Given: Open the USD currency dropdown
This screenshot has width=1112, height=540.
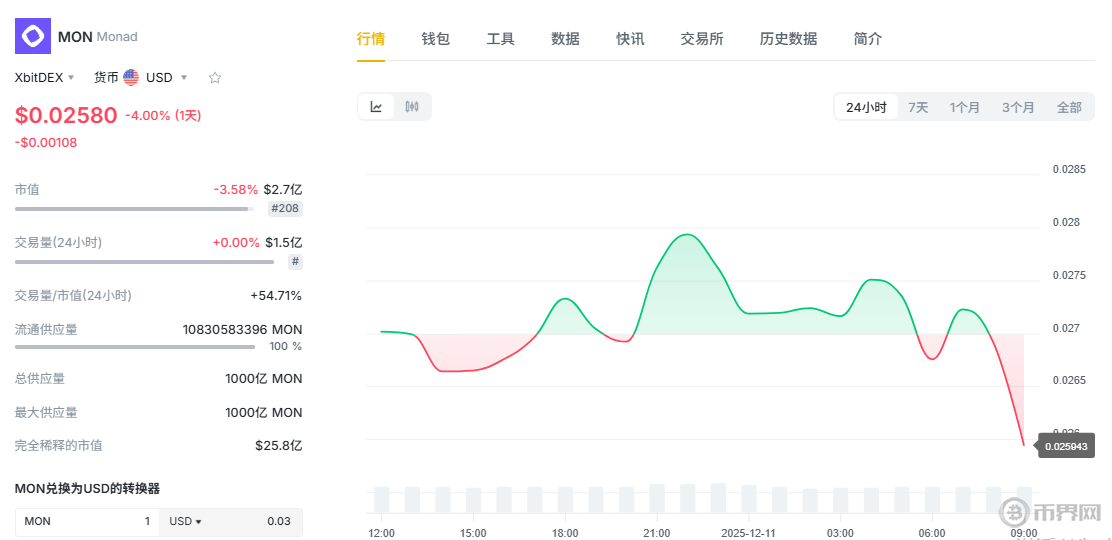Looking at the screenshot, I should 166,77.
